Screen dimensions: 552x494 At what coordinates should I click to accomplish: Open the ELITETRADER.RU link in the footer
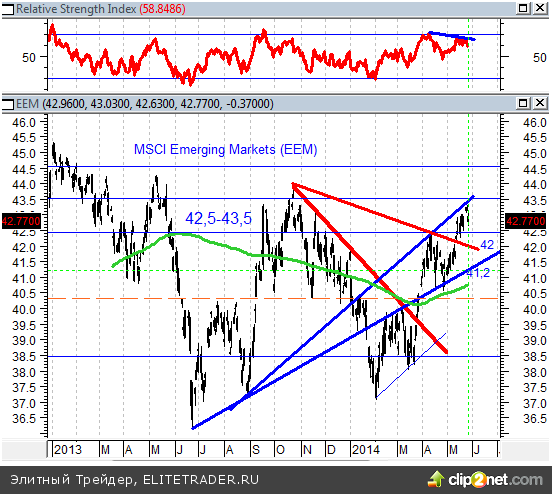(x=201, y=480)
